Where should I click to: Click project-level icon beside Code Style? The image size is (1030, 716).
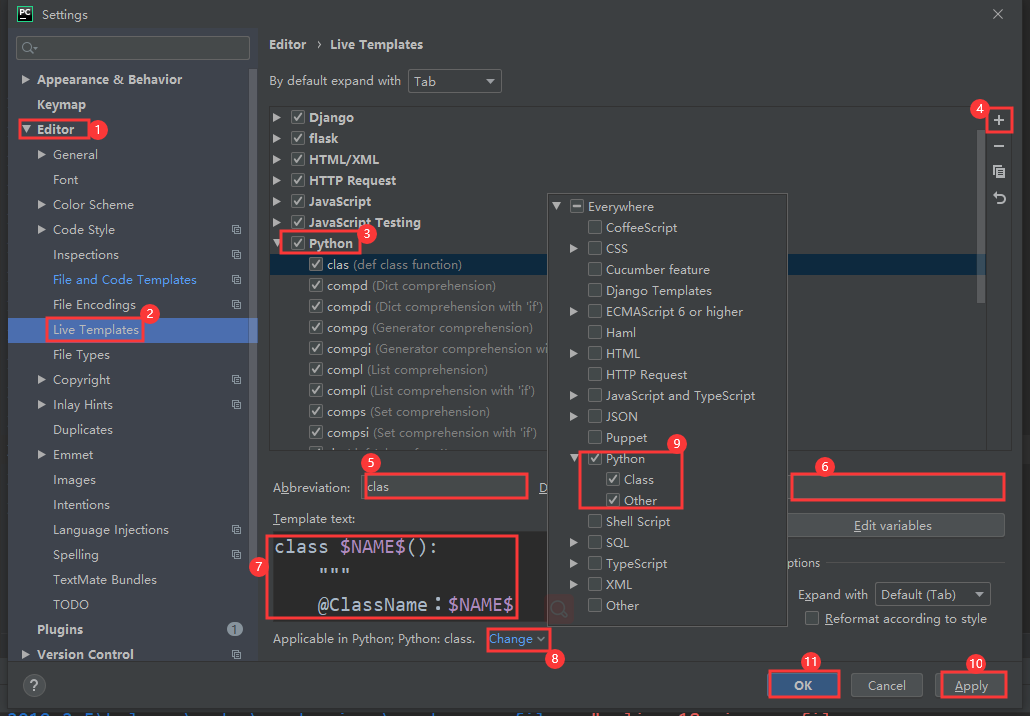[236, 229]
